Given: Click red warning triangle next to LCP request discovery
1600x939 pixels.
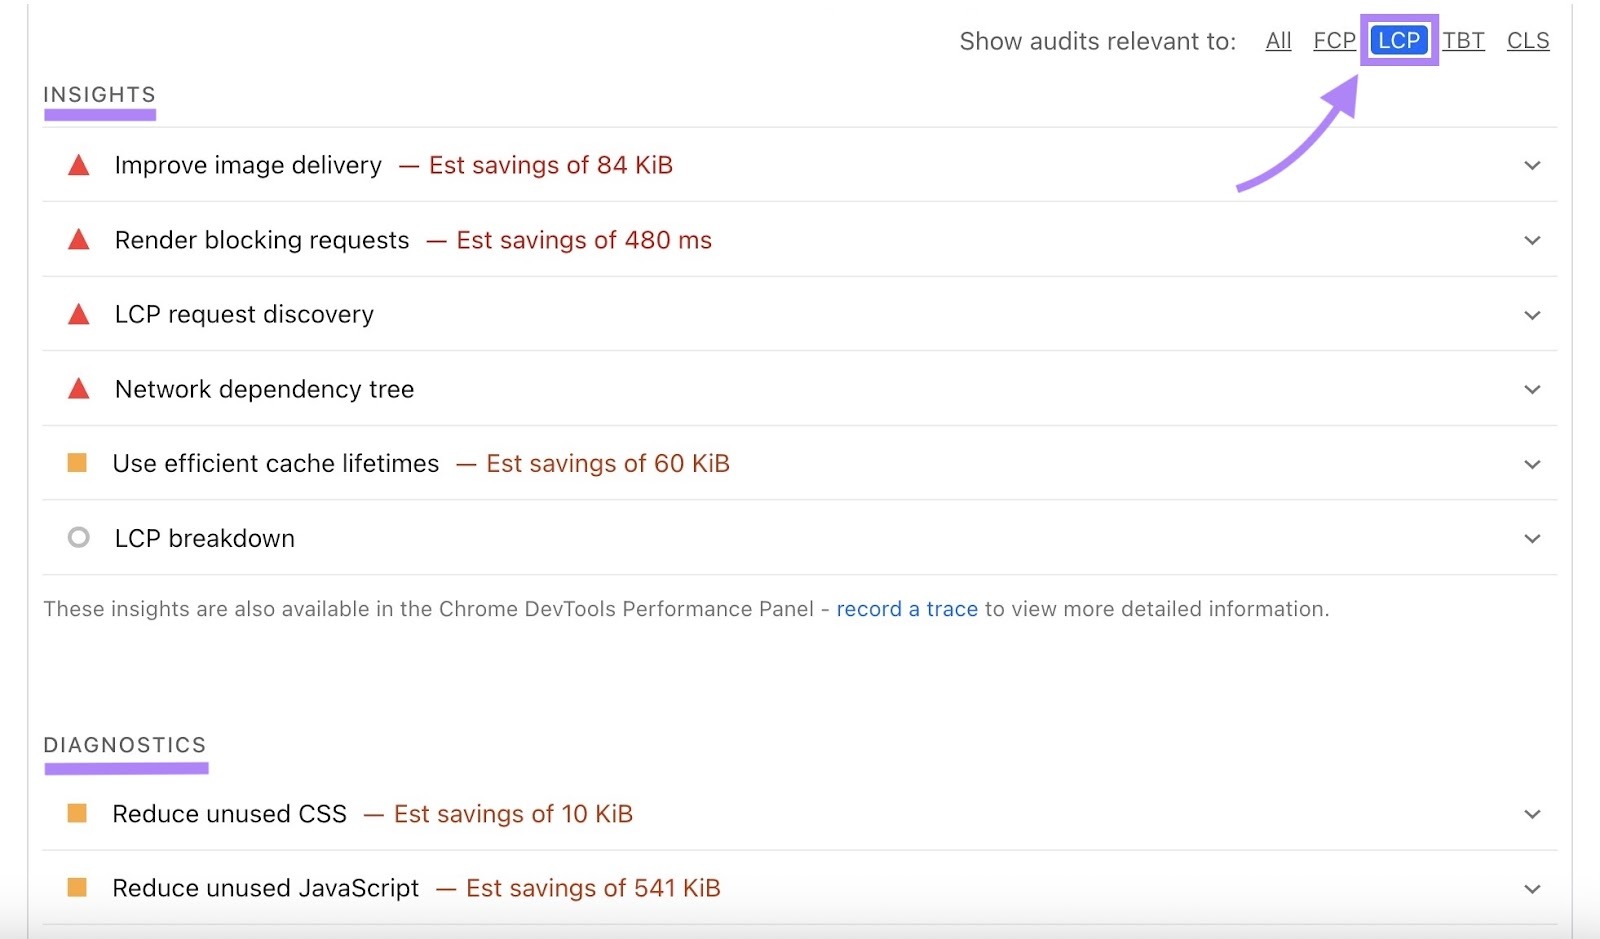Looking at the screenshot, I should (79, 315).
